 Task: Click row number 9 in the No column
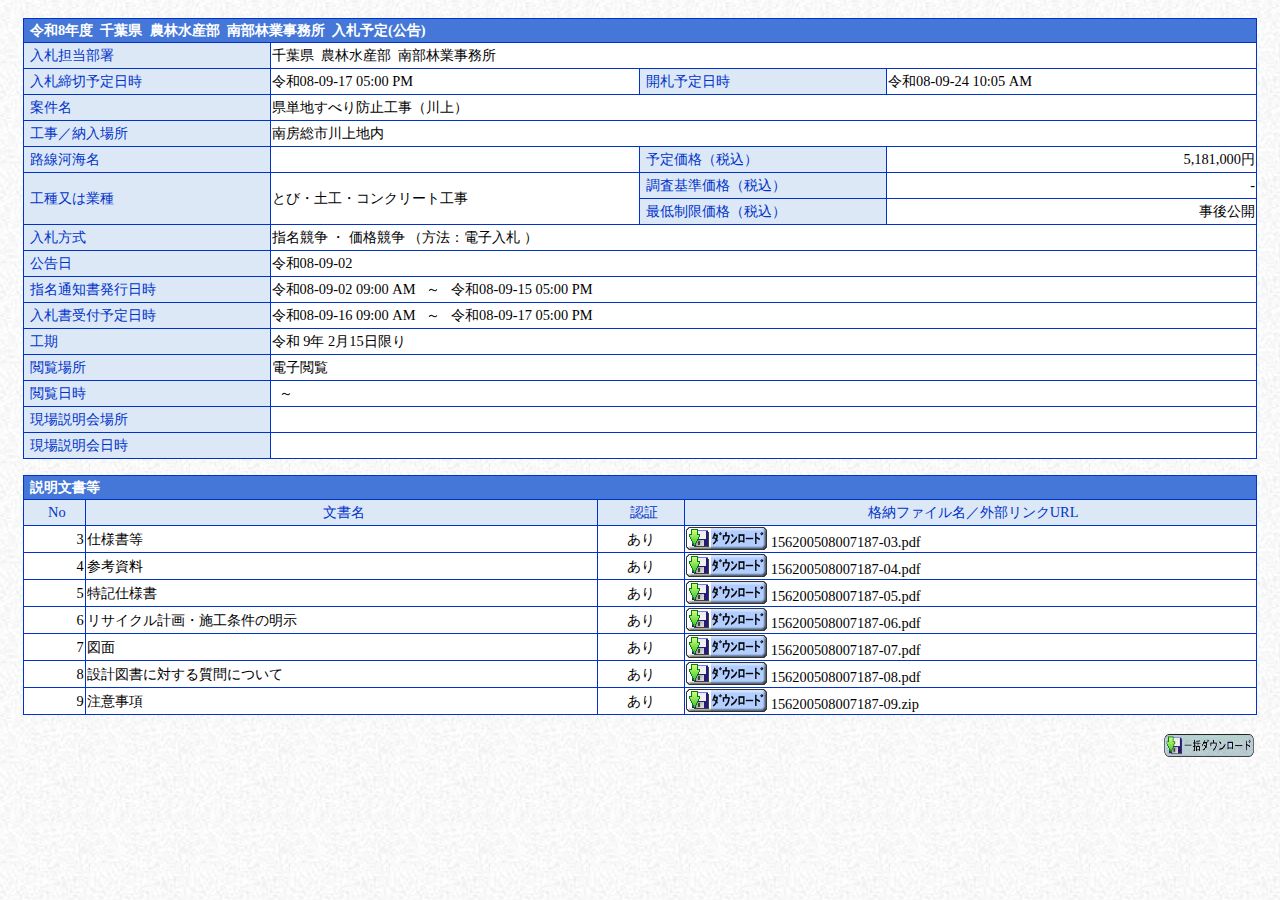click(80, 702)
